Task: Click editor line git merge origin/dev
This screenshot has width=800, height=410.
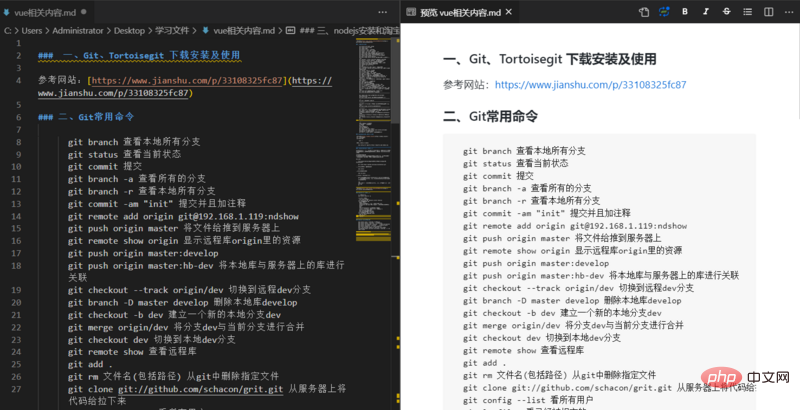Action: pos(186,327)
